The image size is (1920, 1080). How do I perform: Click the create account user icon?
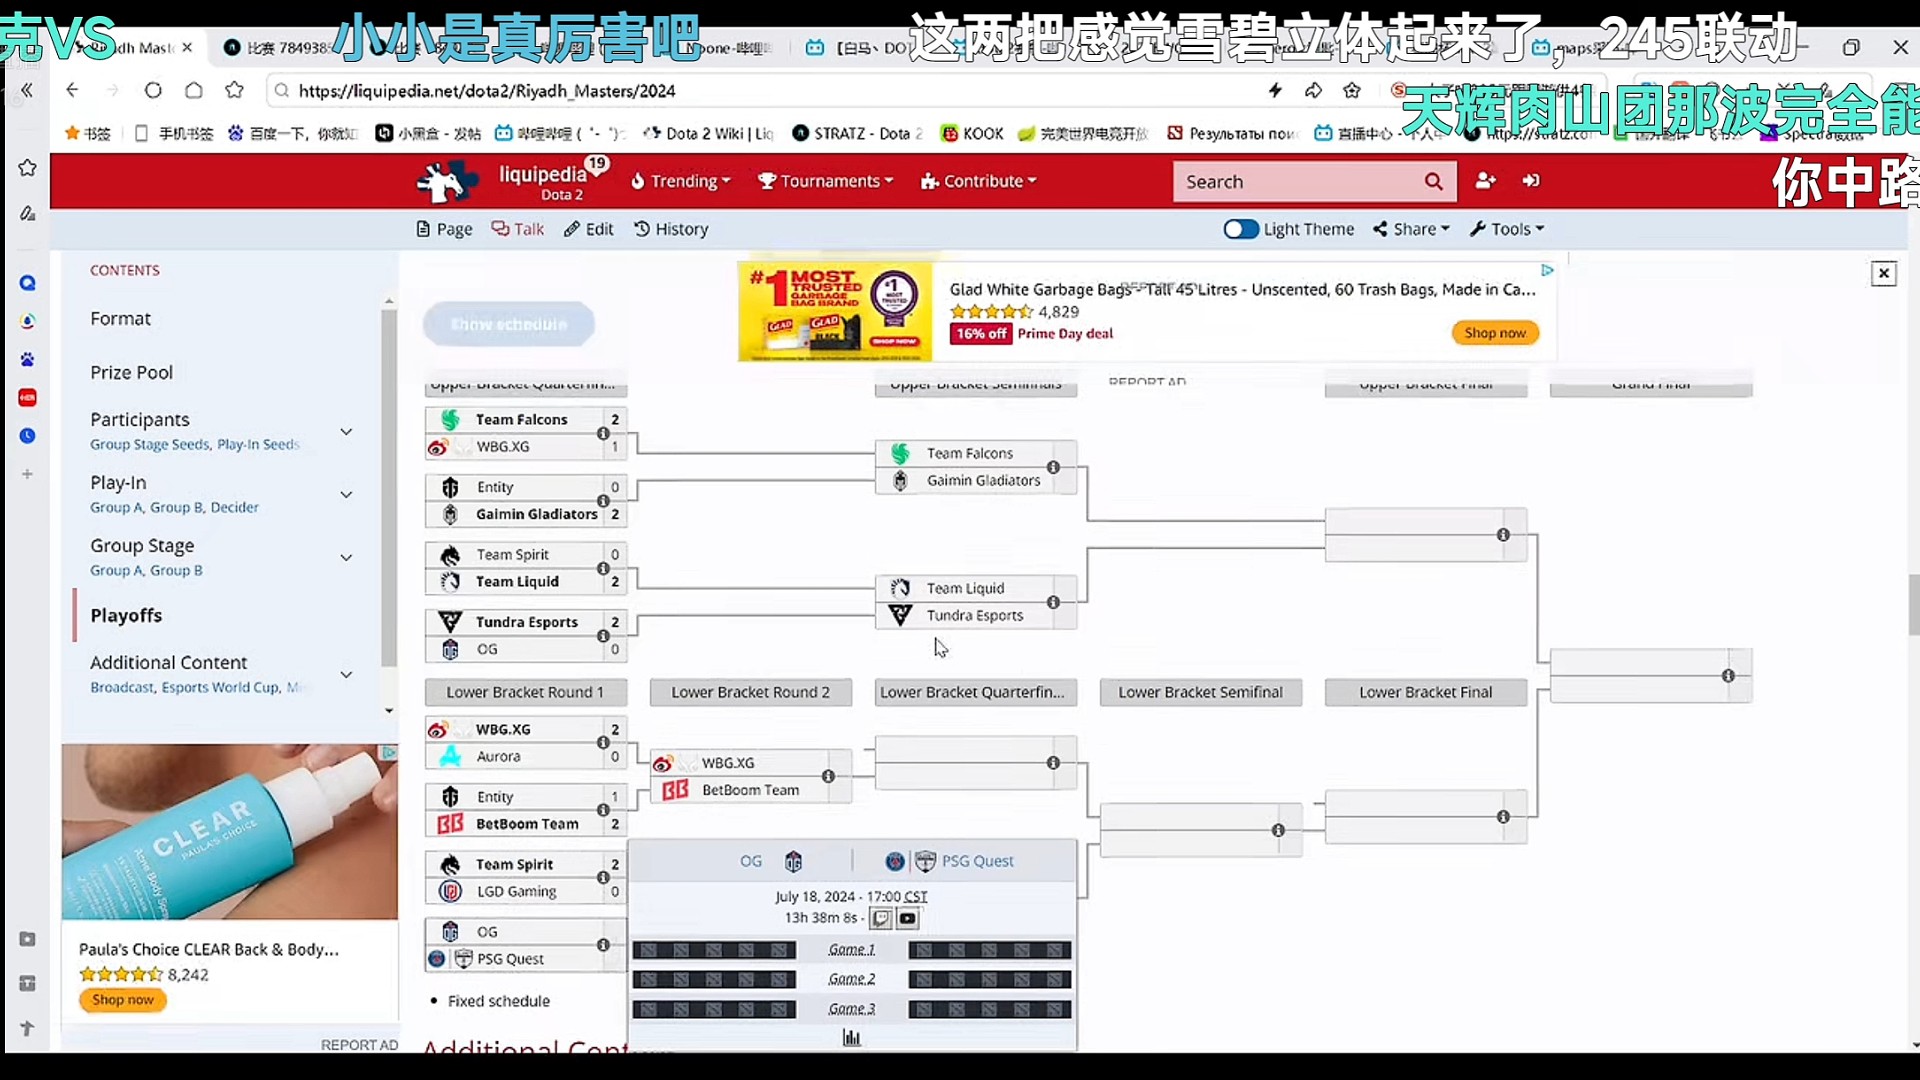[1485, 181]
